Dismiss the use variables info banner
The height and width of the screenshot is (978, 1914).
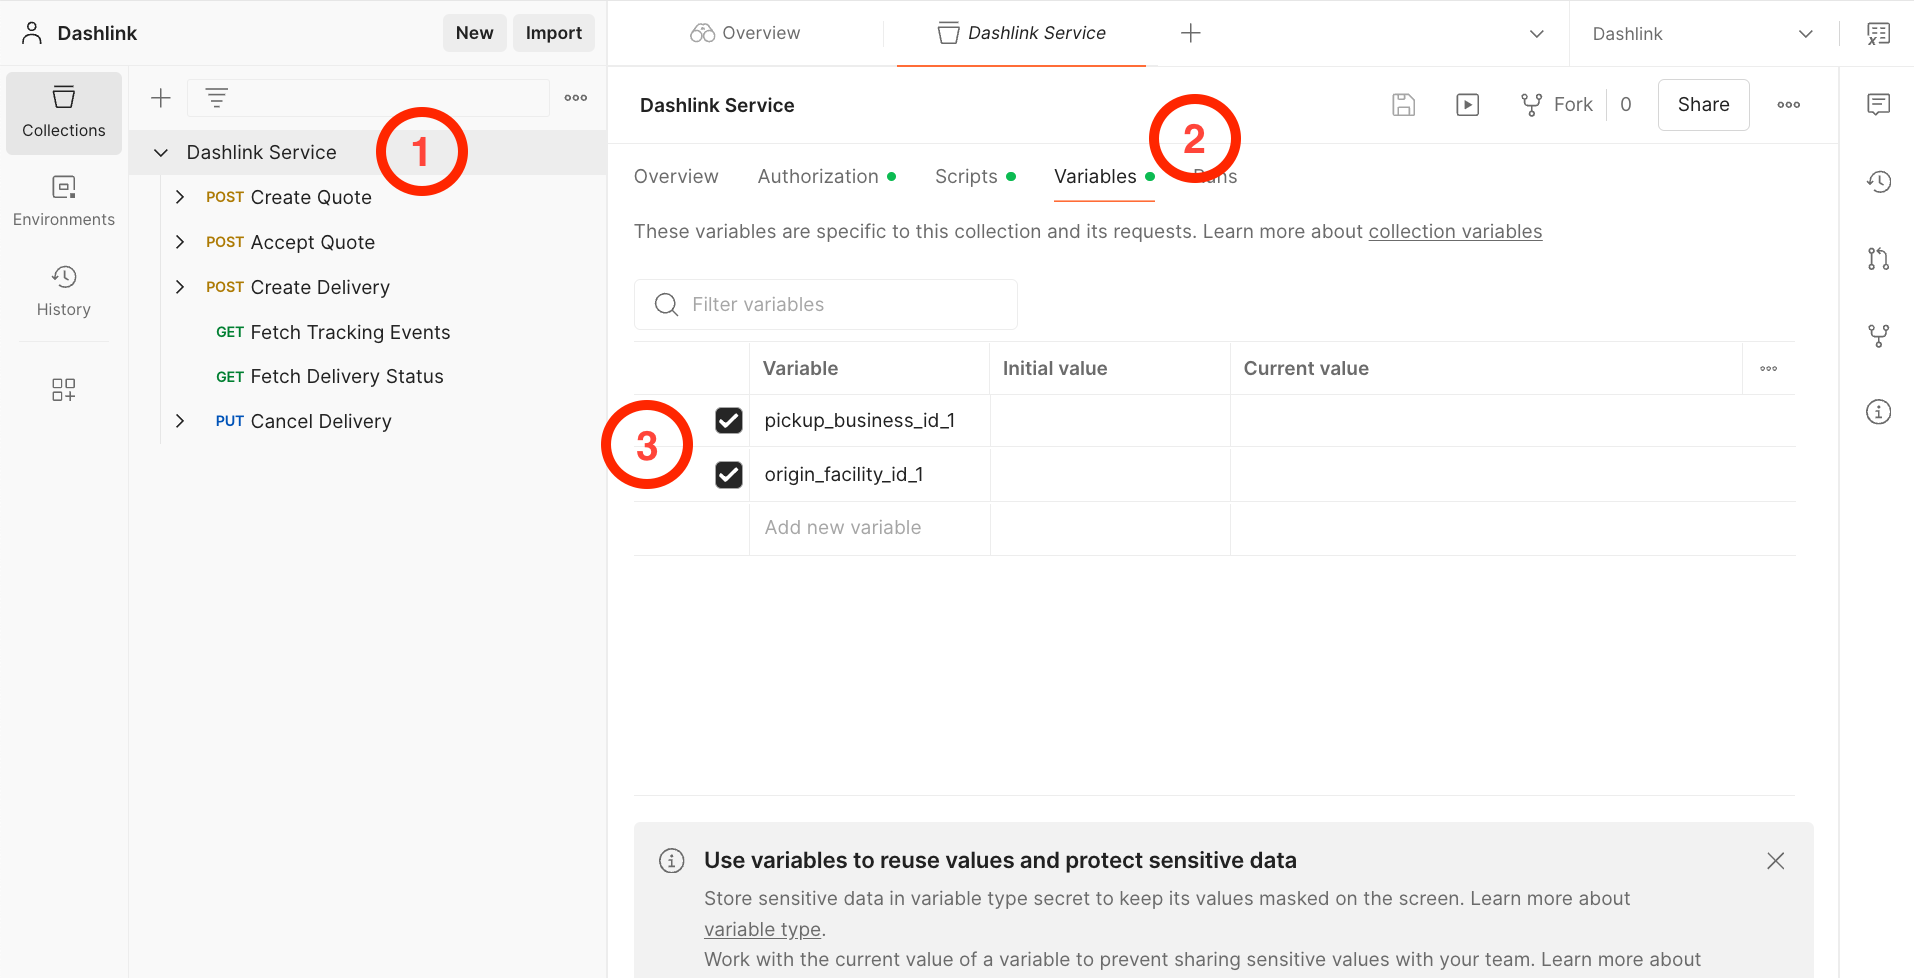[x=1776, y=861]
